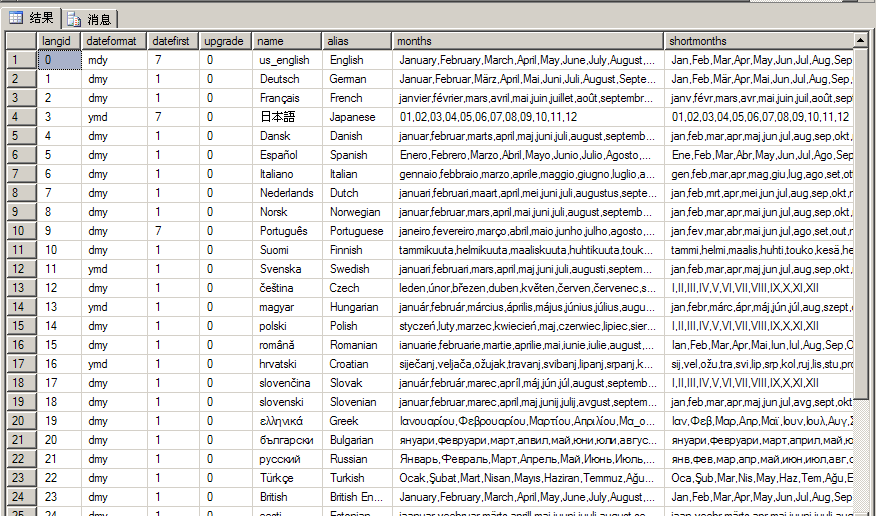Screen dimensions: 876x516
Task: Select the slovenčina name cell
Action: pyautogui.click(x=287, y=383)
